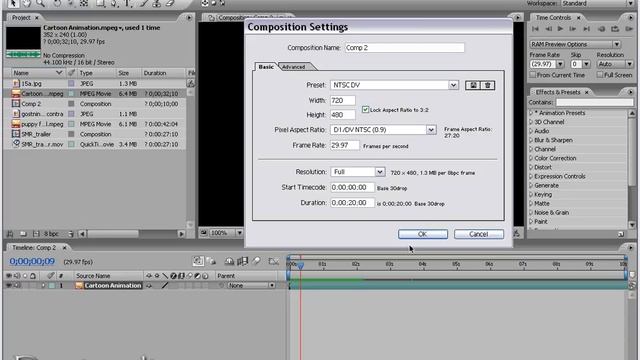Viewport: 640px width, 360px height.
Task: Open the Skip value dropdown
Action: (587, 64)
